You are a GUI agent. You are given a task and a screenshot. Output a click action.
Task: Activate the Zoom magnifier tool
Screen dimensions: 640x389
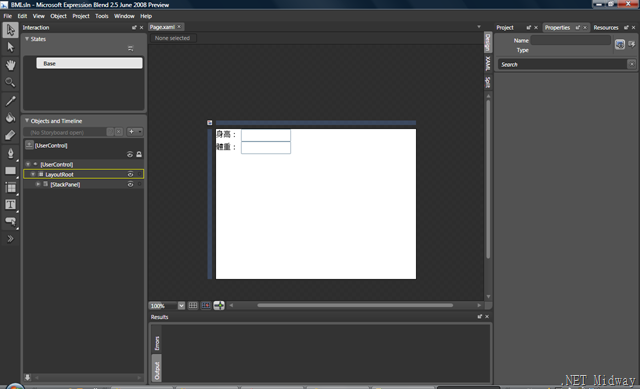click(10, 82)
